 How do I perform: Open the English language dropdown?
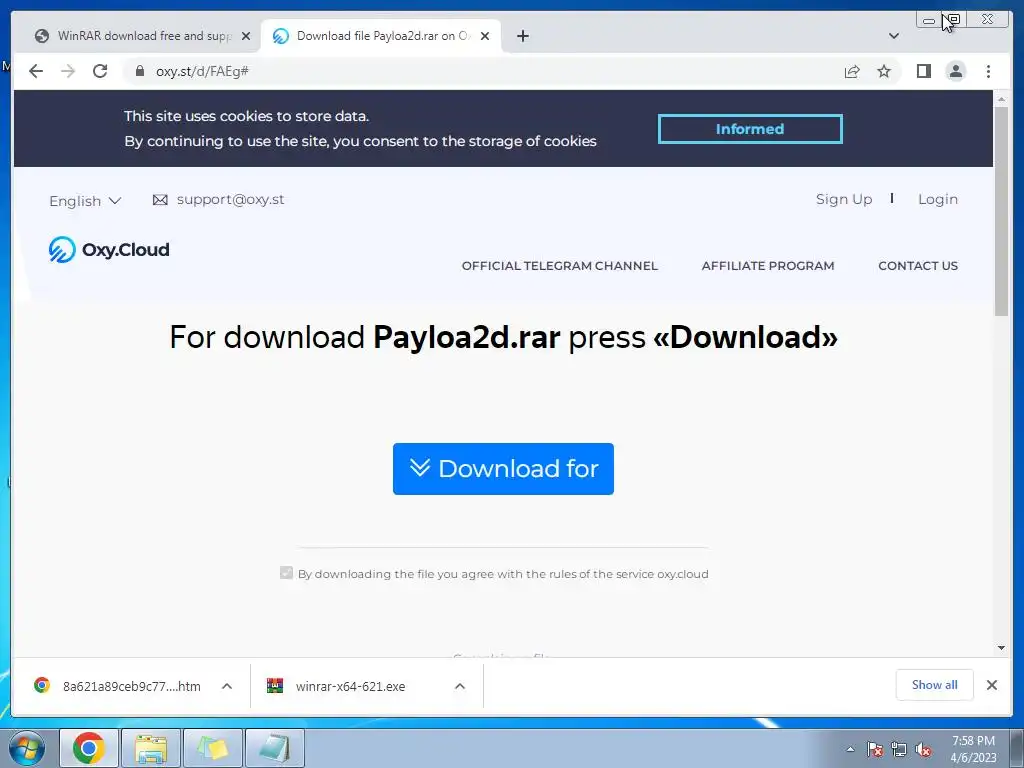point(85,200)
